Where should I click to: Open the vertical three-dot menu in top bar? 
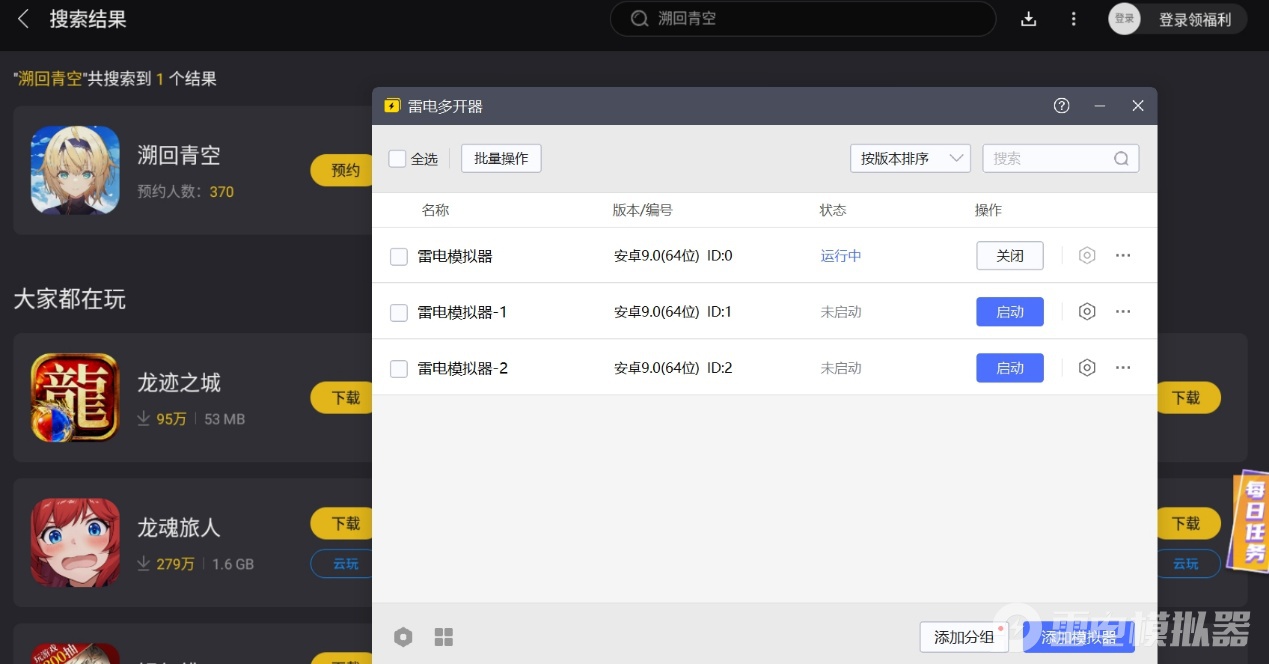(x=1073, y=19)
